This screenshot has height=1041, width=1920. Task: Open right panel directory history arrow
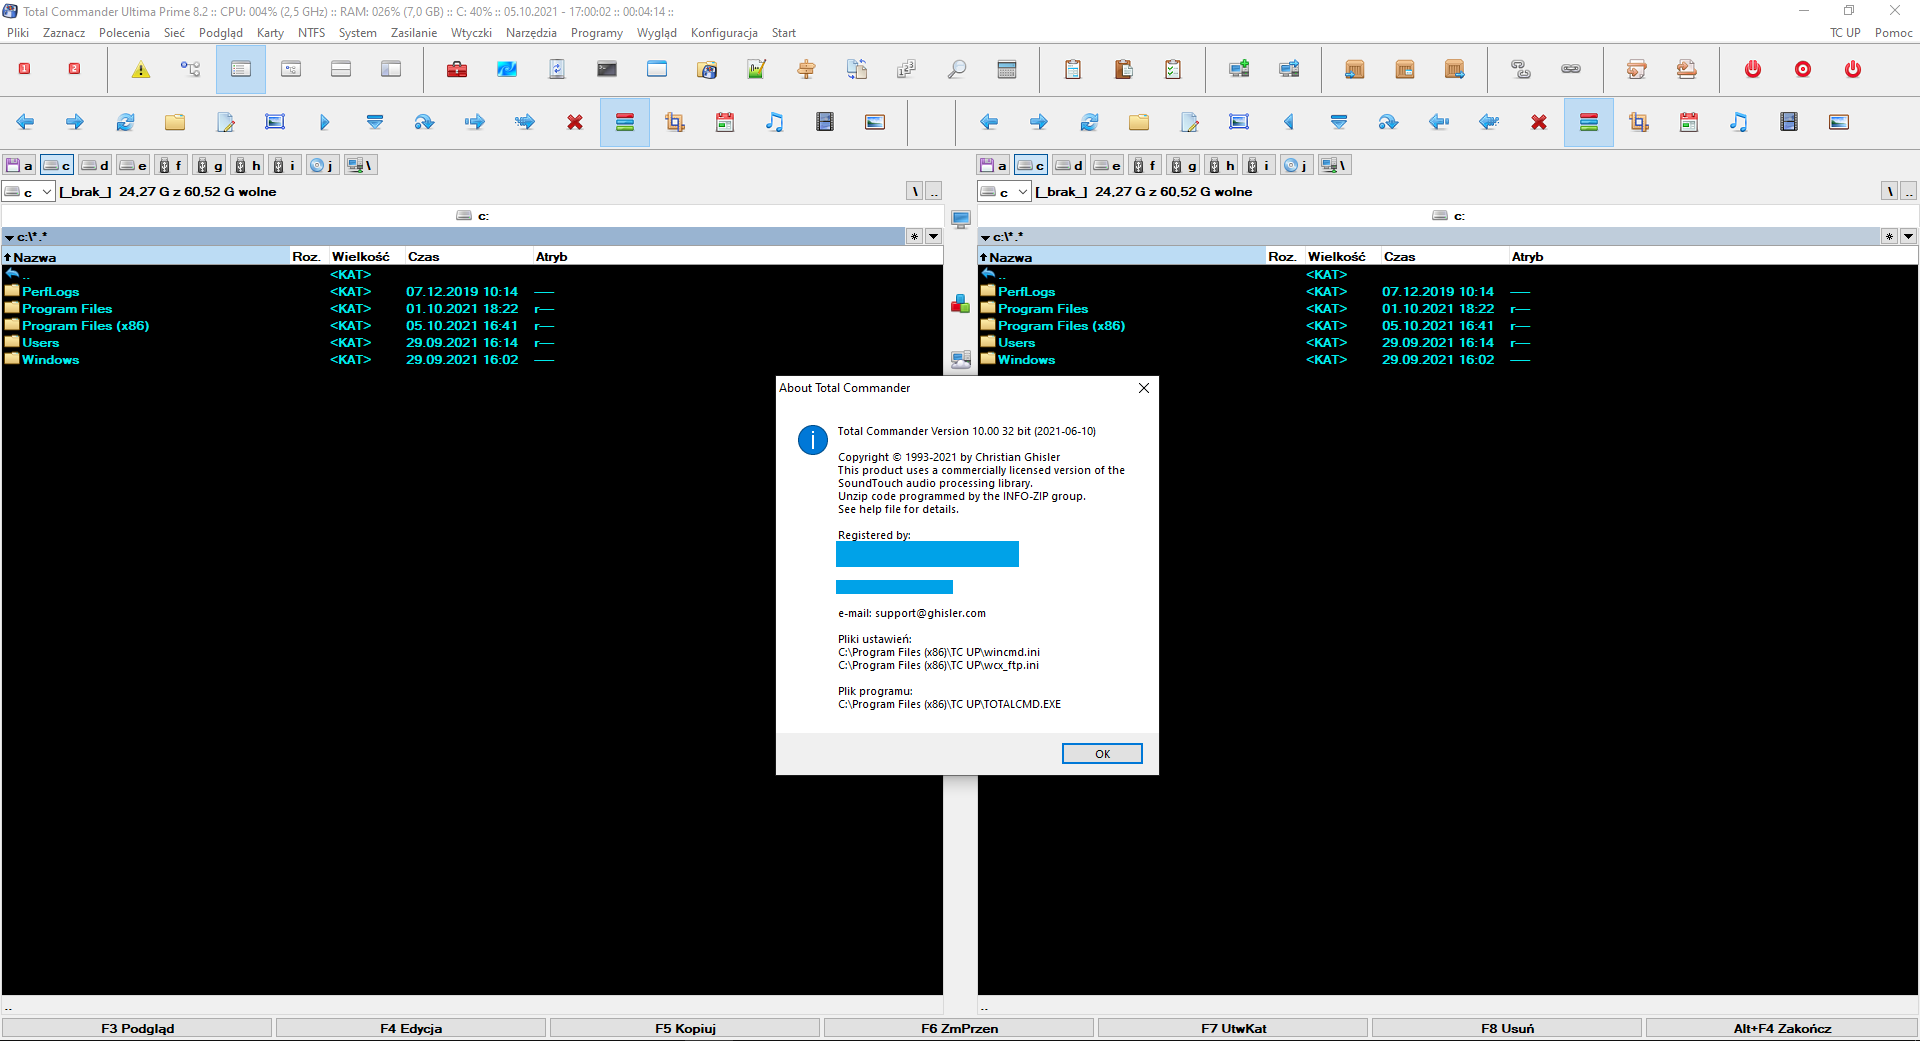1908,237
